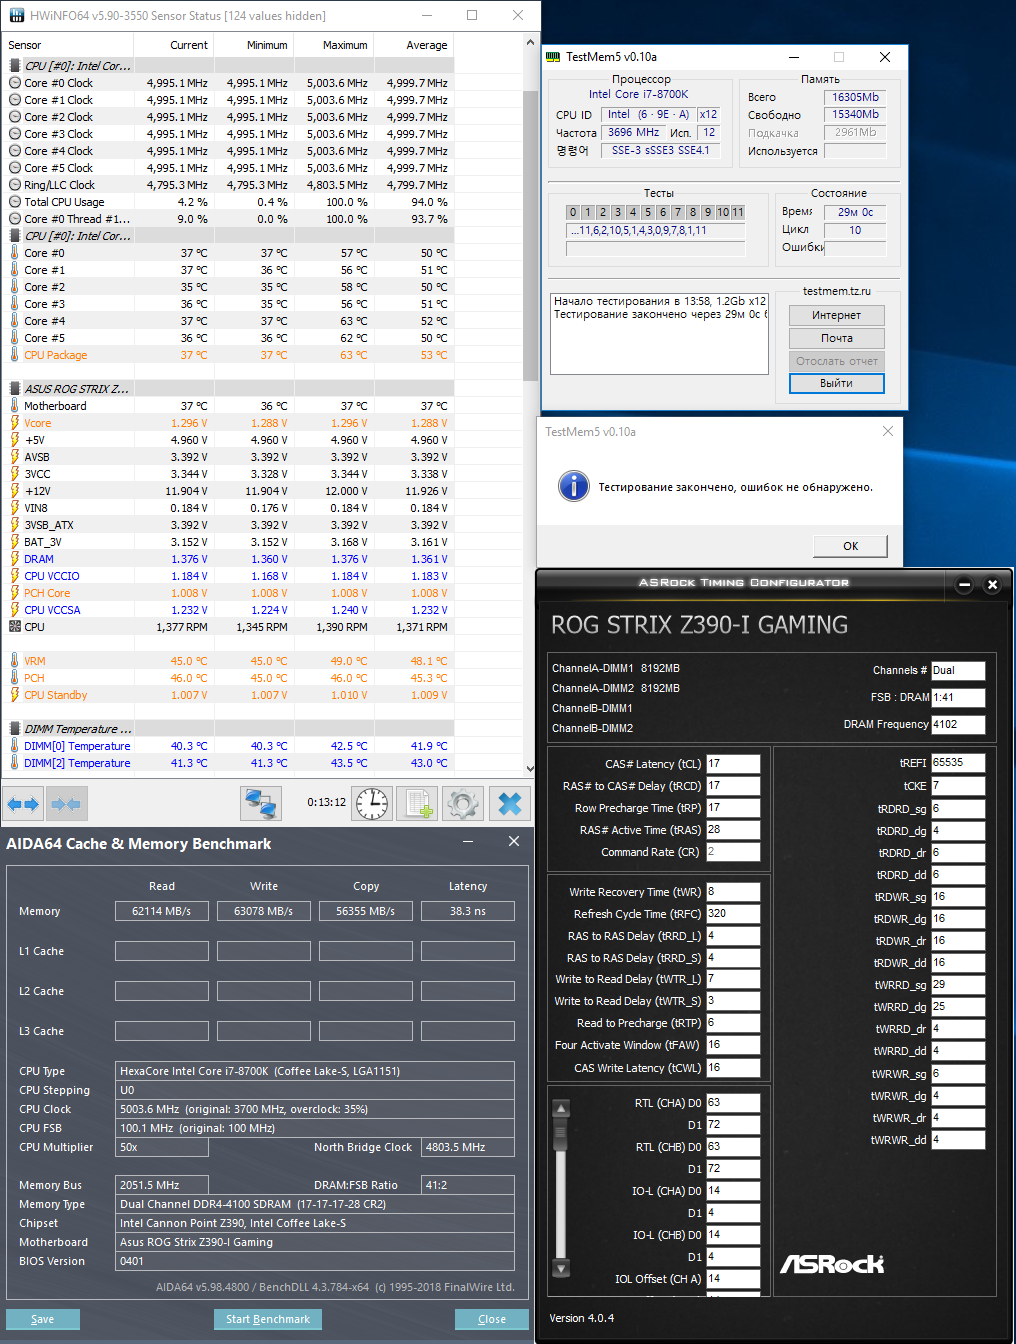Click the CAS# Latency (tCL) value field
Image resolution: width=1016 pixels, height=1344 pixels.
coord(733,763)
